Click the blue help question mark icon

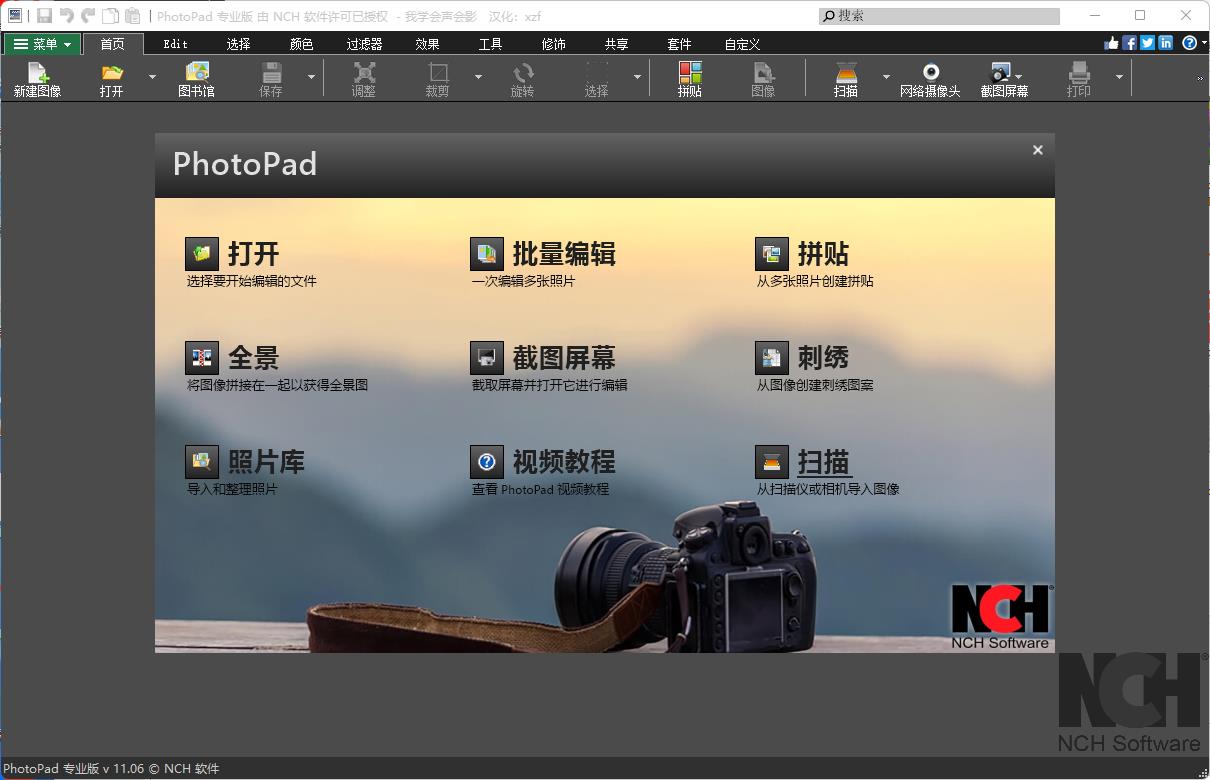pos(1189,43)
